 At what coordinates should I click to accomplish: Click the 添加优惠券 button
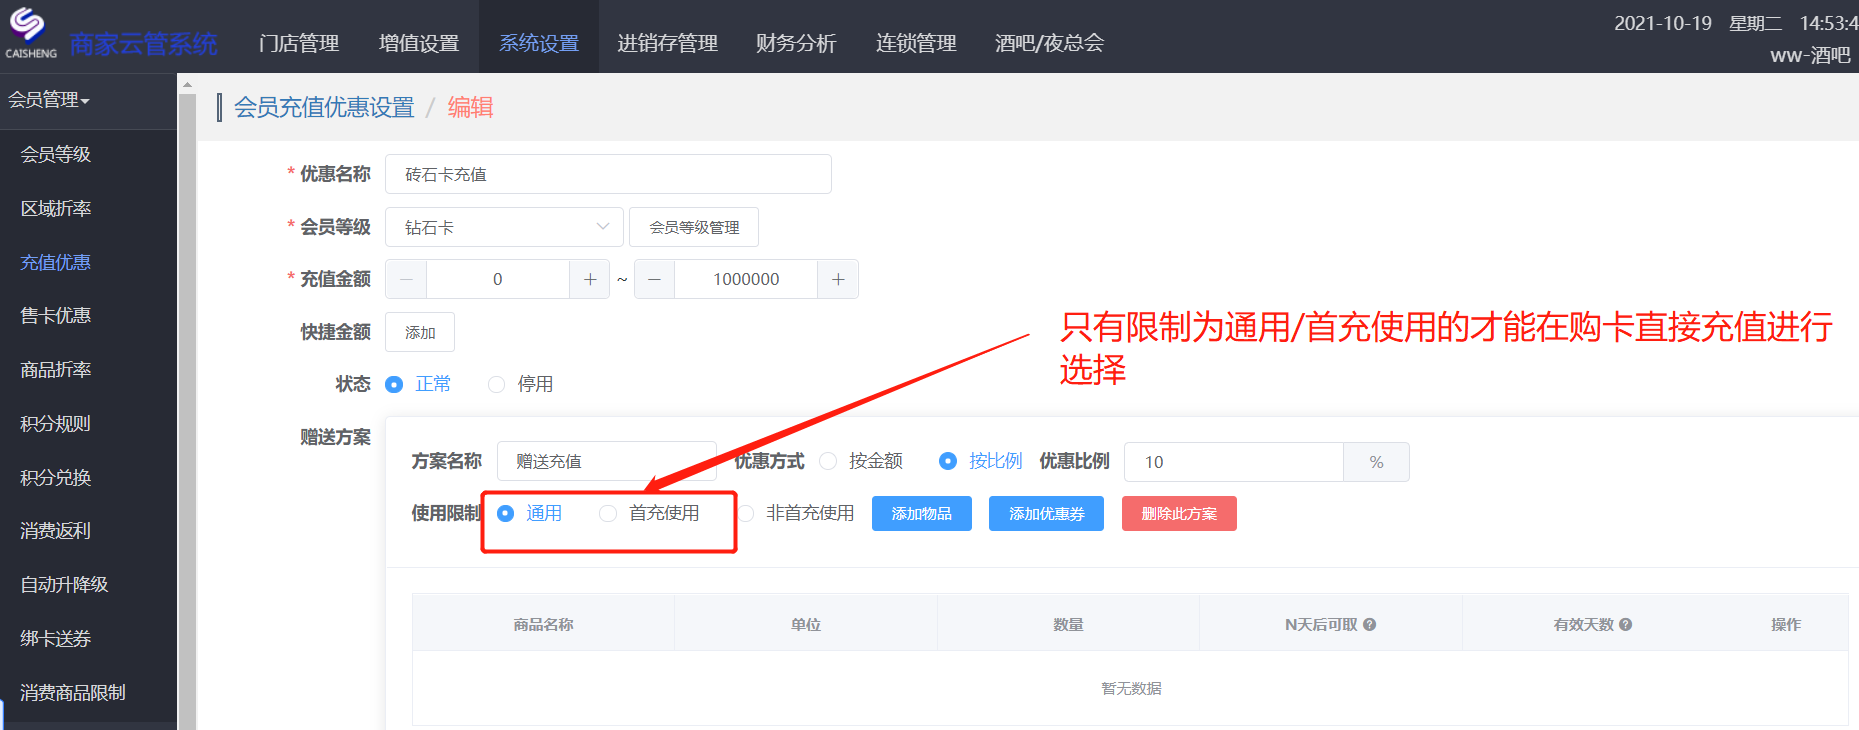(x=1046, y=513)
